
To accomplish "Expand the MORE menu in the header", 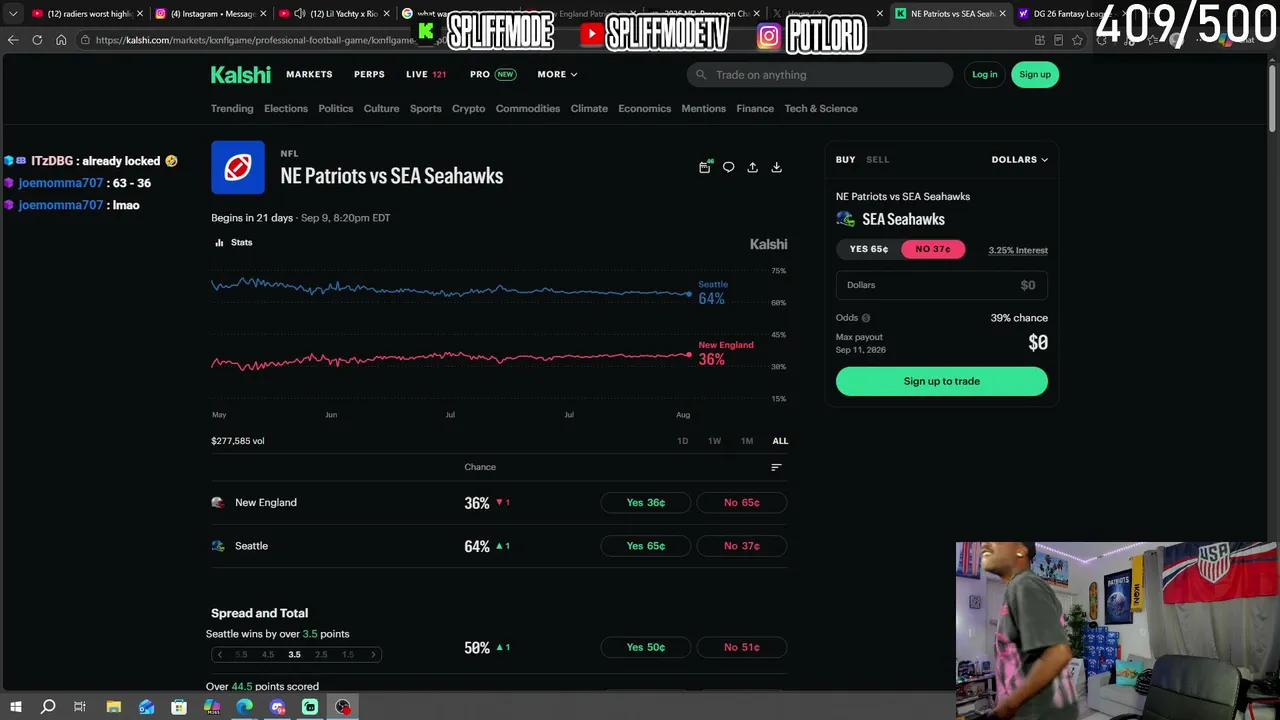I will (x=557, y=74).
